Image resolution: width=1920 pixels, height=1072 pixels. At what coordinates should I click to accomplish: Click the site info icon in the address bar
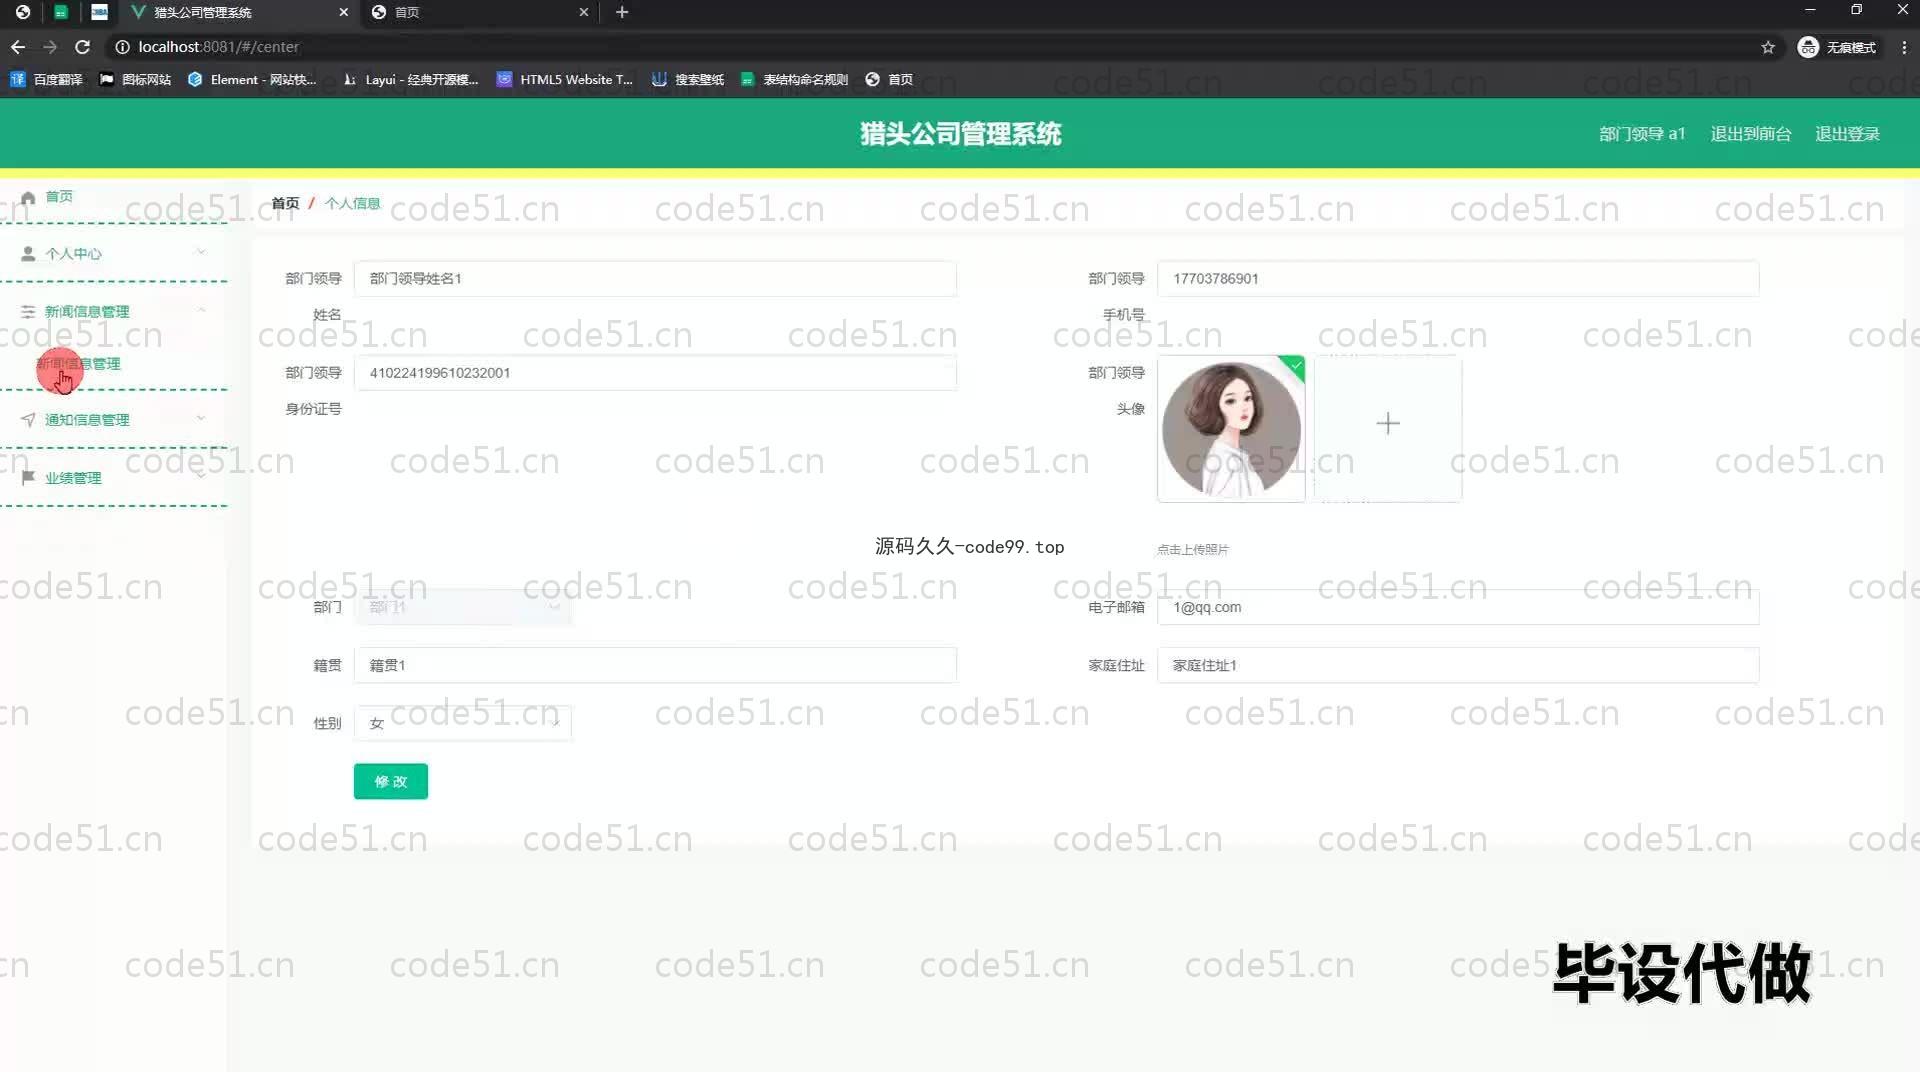point(122,47)
